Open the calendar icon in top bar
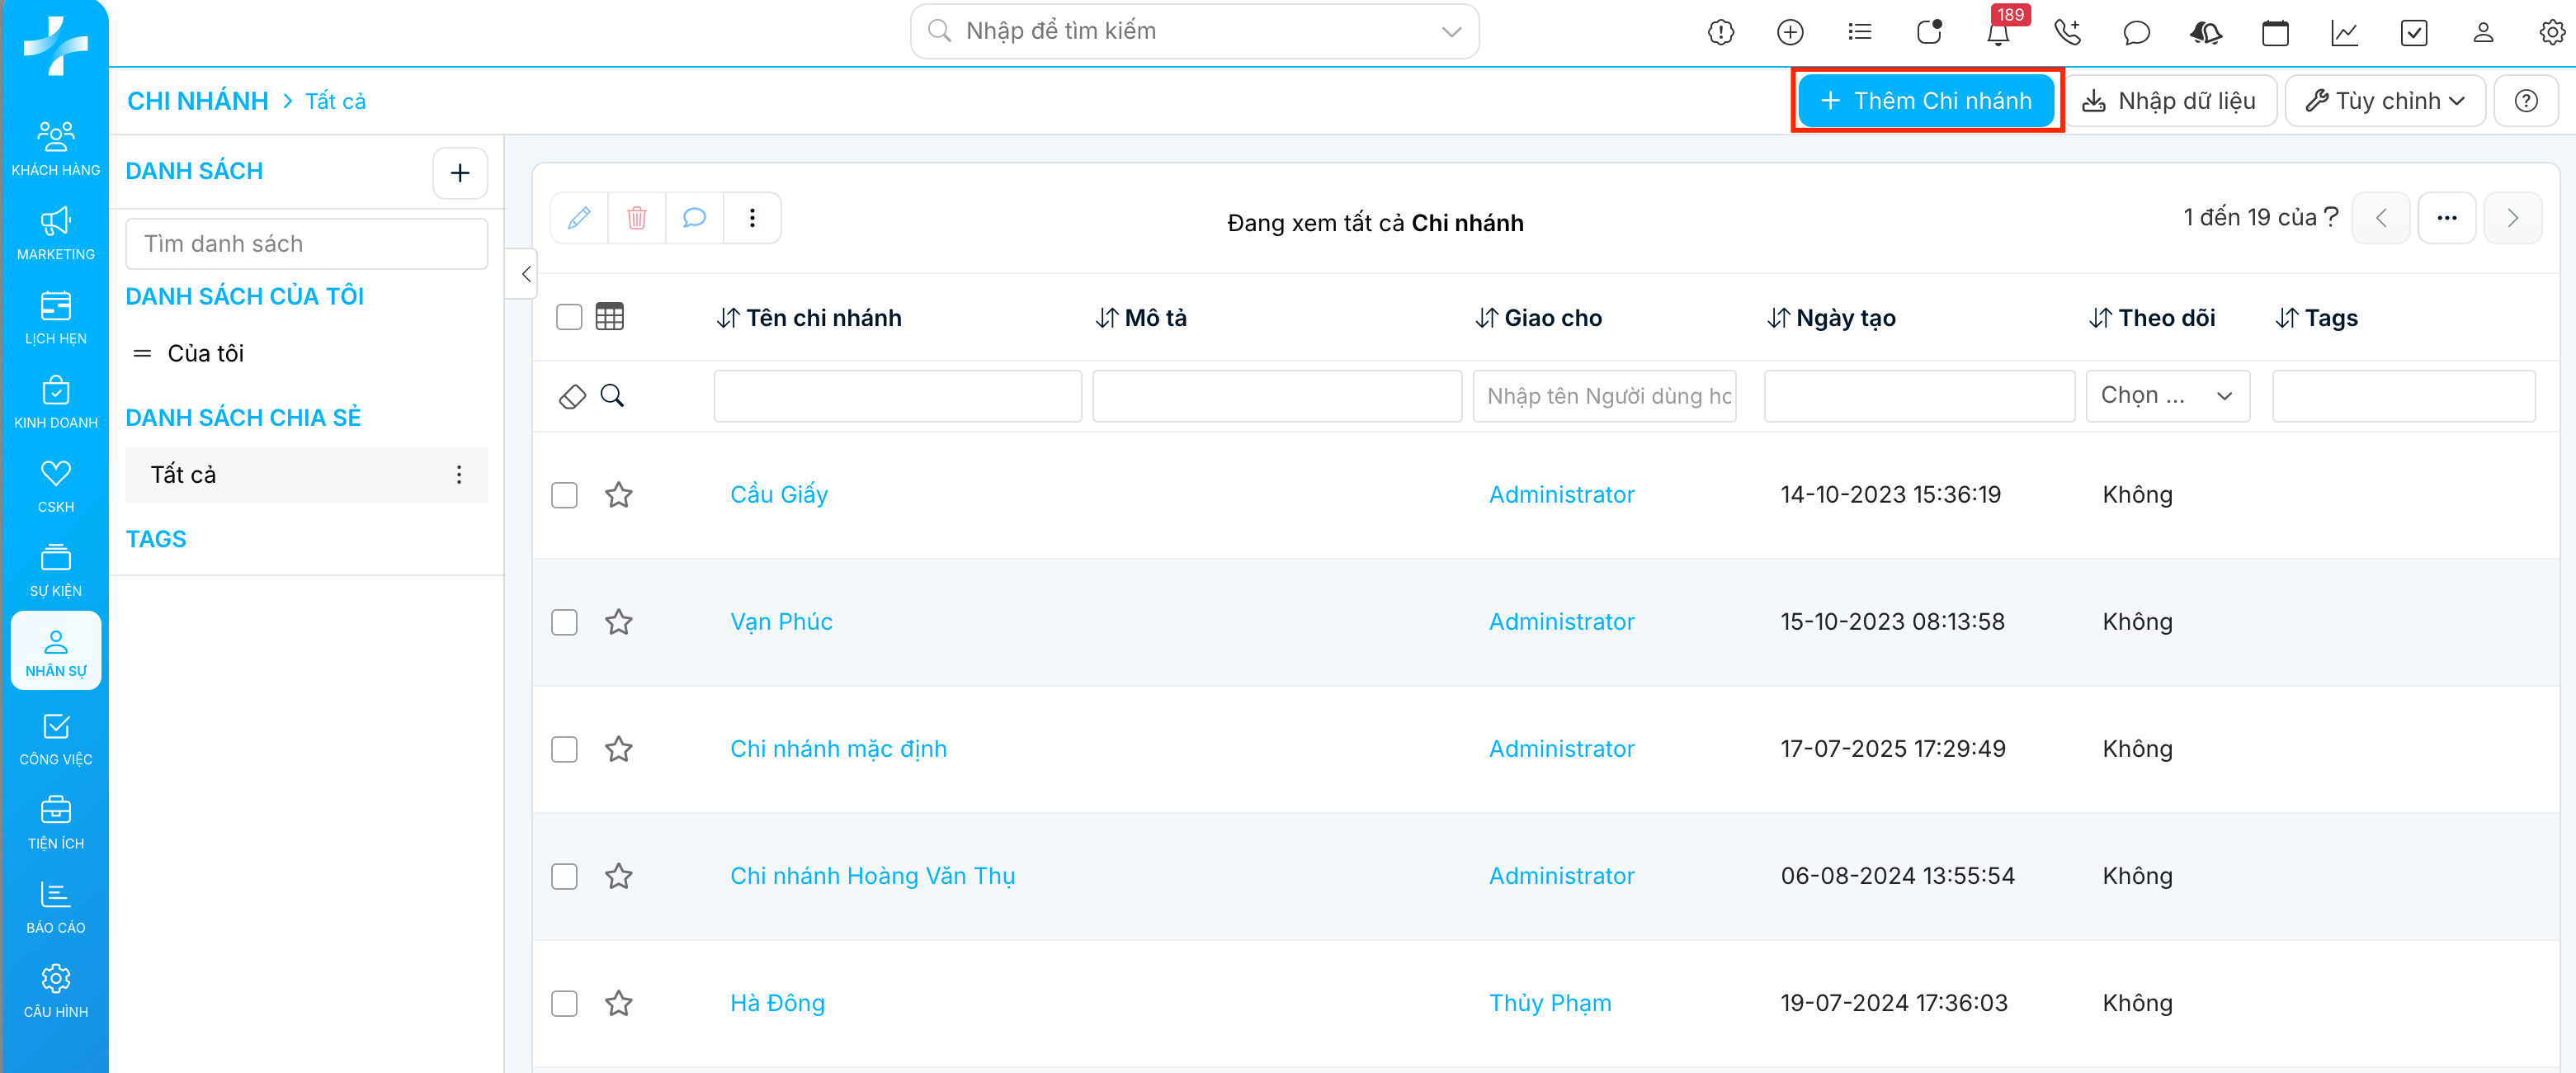The width and height of the screenshot is (2576, 1073). pos(2275,33)
